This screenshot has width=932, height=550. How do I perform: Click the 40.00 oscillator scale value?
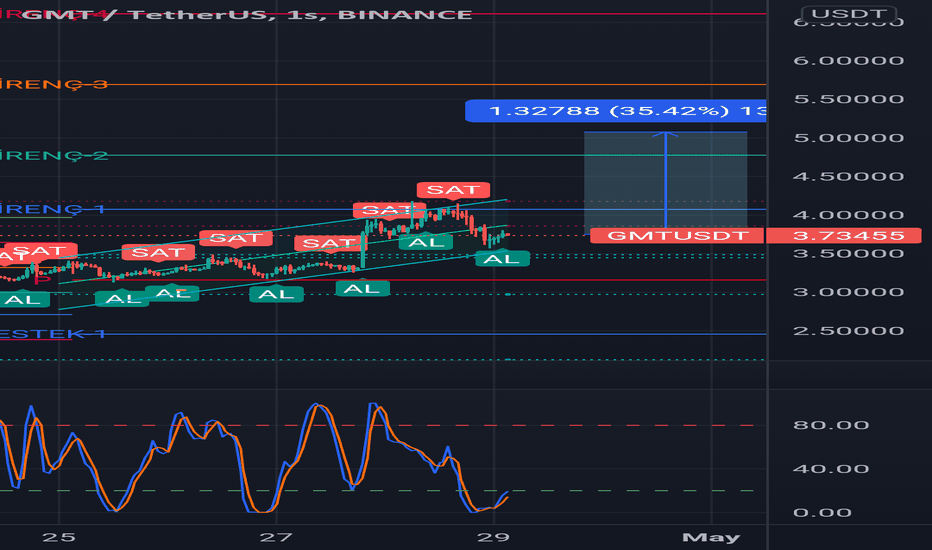tap(831, 469)
